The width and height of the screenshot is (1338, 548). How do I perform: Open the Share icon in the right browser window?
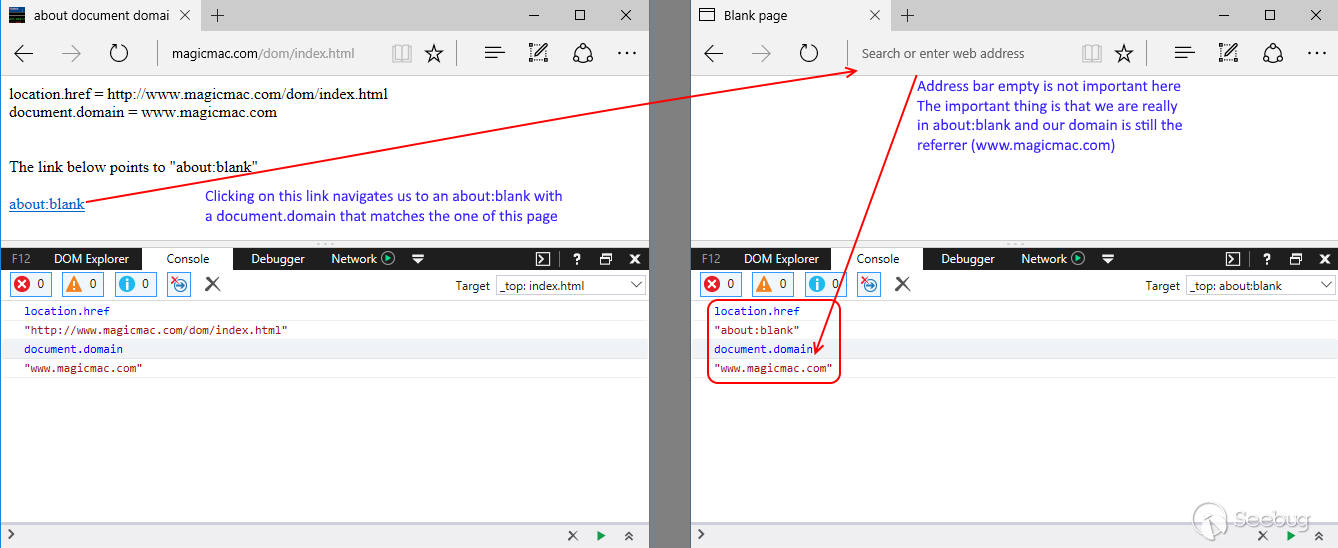(1273, 54)
